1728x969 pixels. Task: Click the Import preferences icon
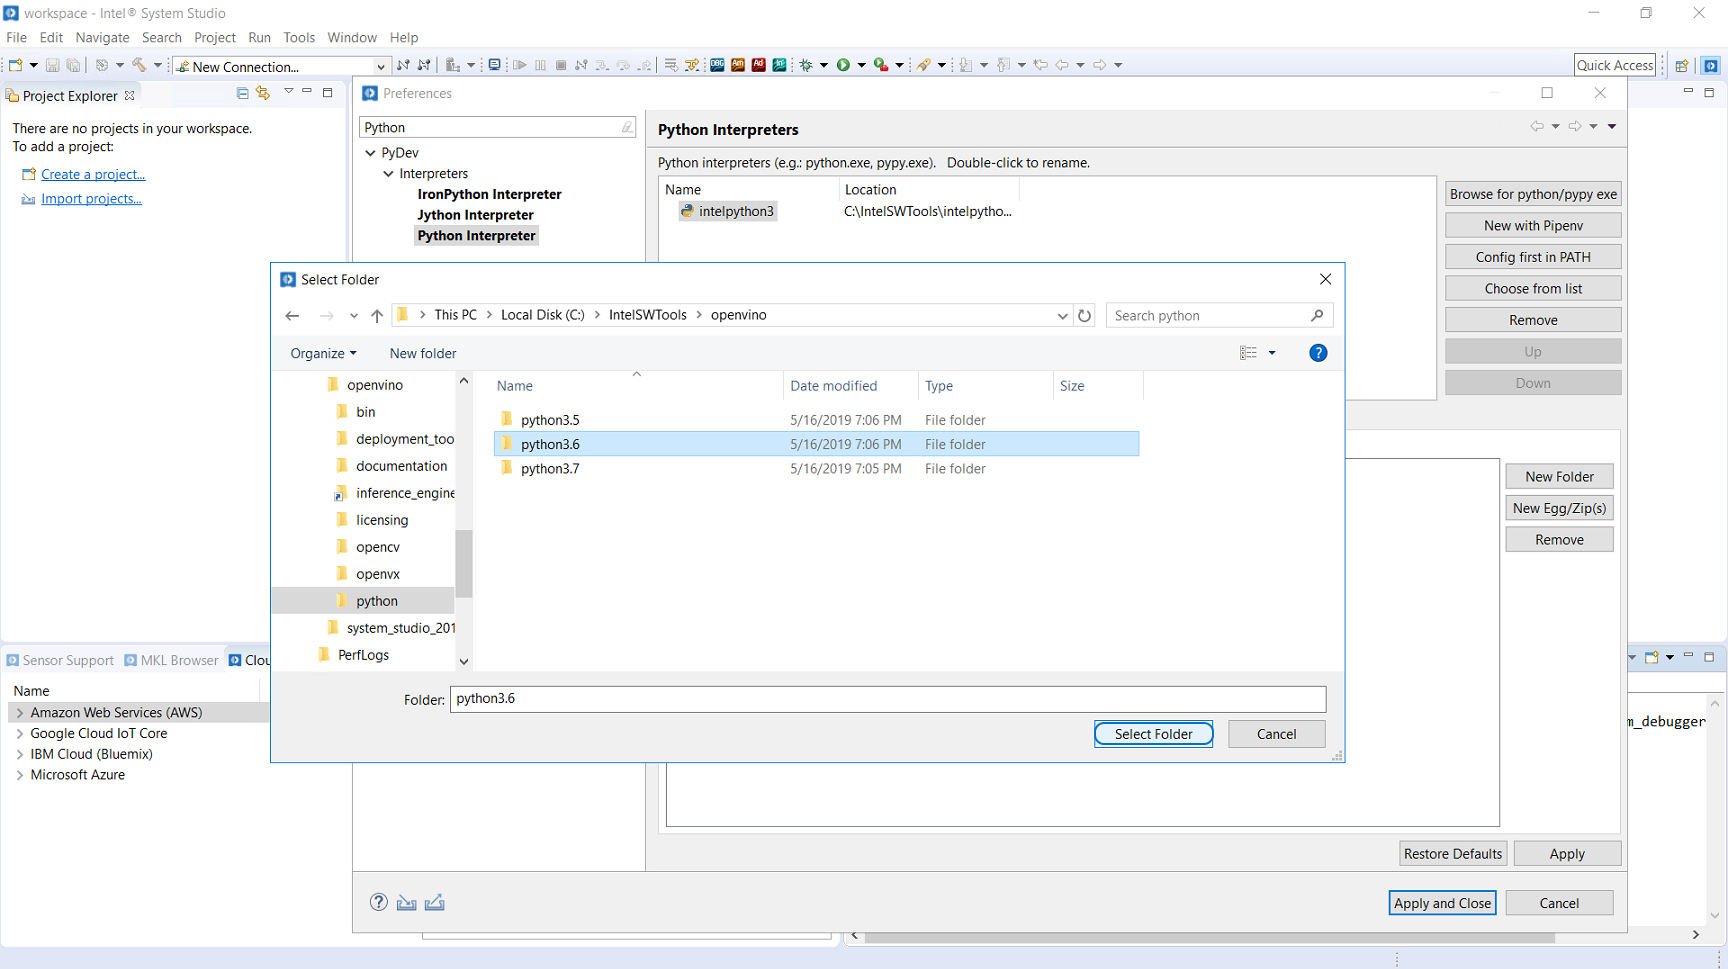tap(406, 903)
